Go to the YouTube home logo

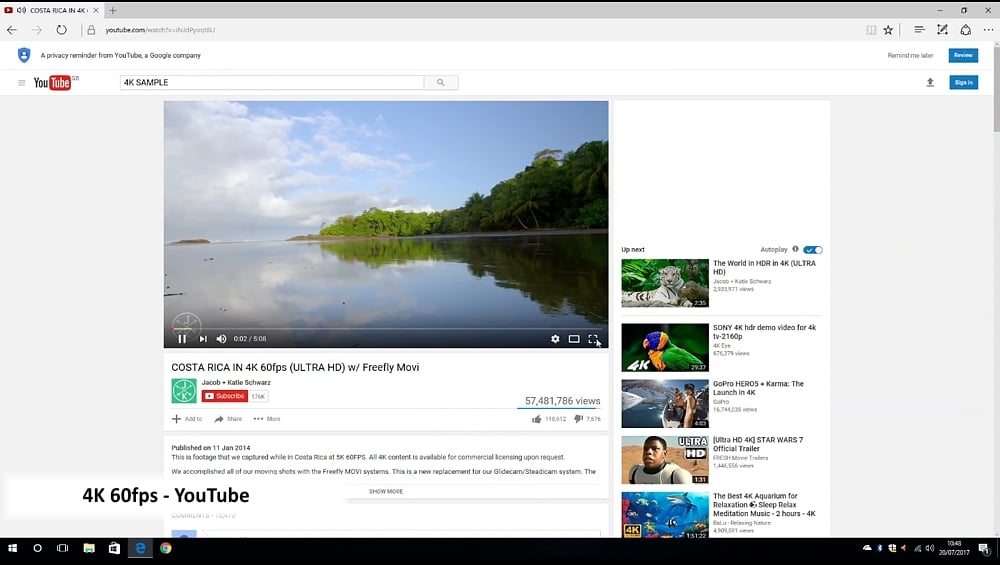click(52, 83)
